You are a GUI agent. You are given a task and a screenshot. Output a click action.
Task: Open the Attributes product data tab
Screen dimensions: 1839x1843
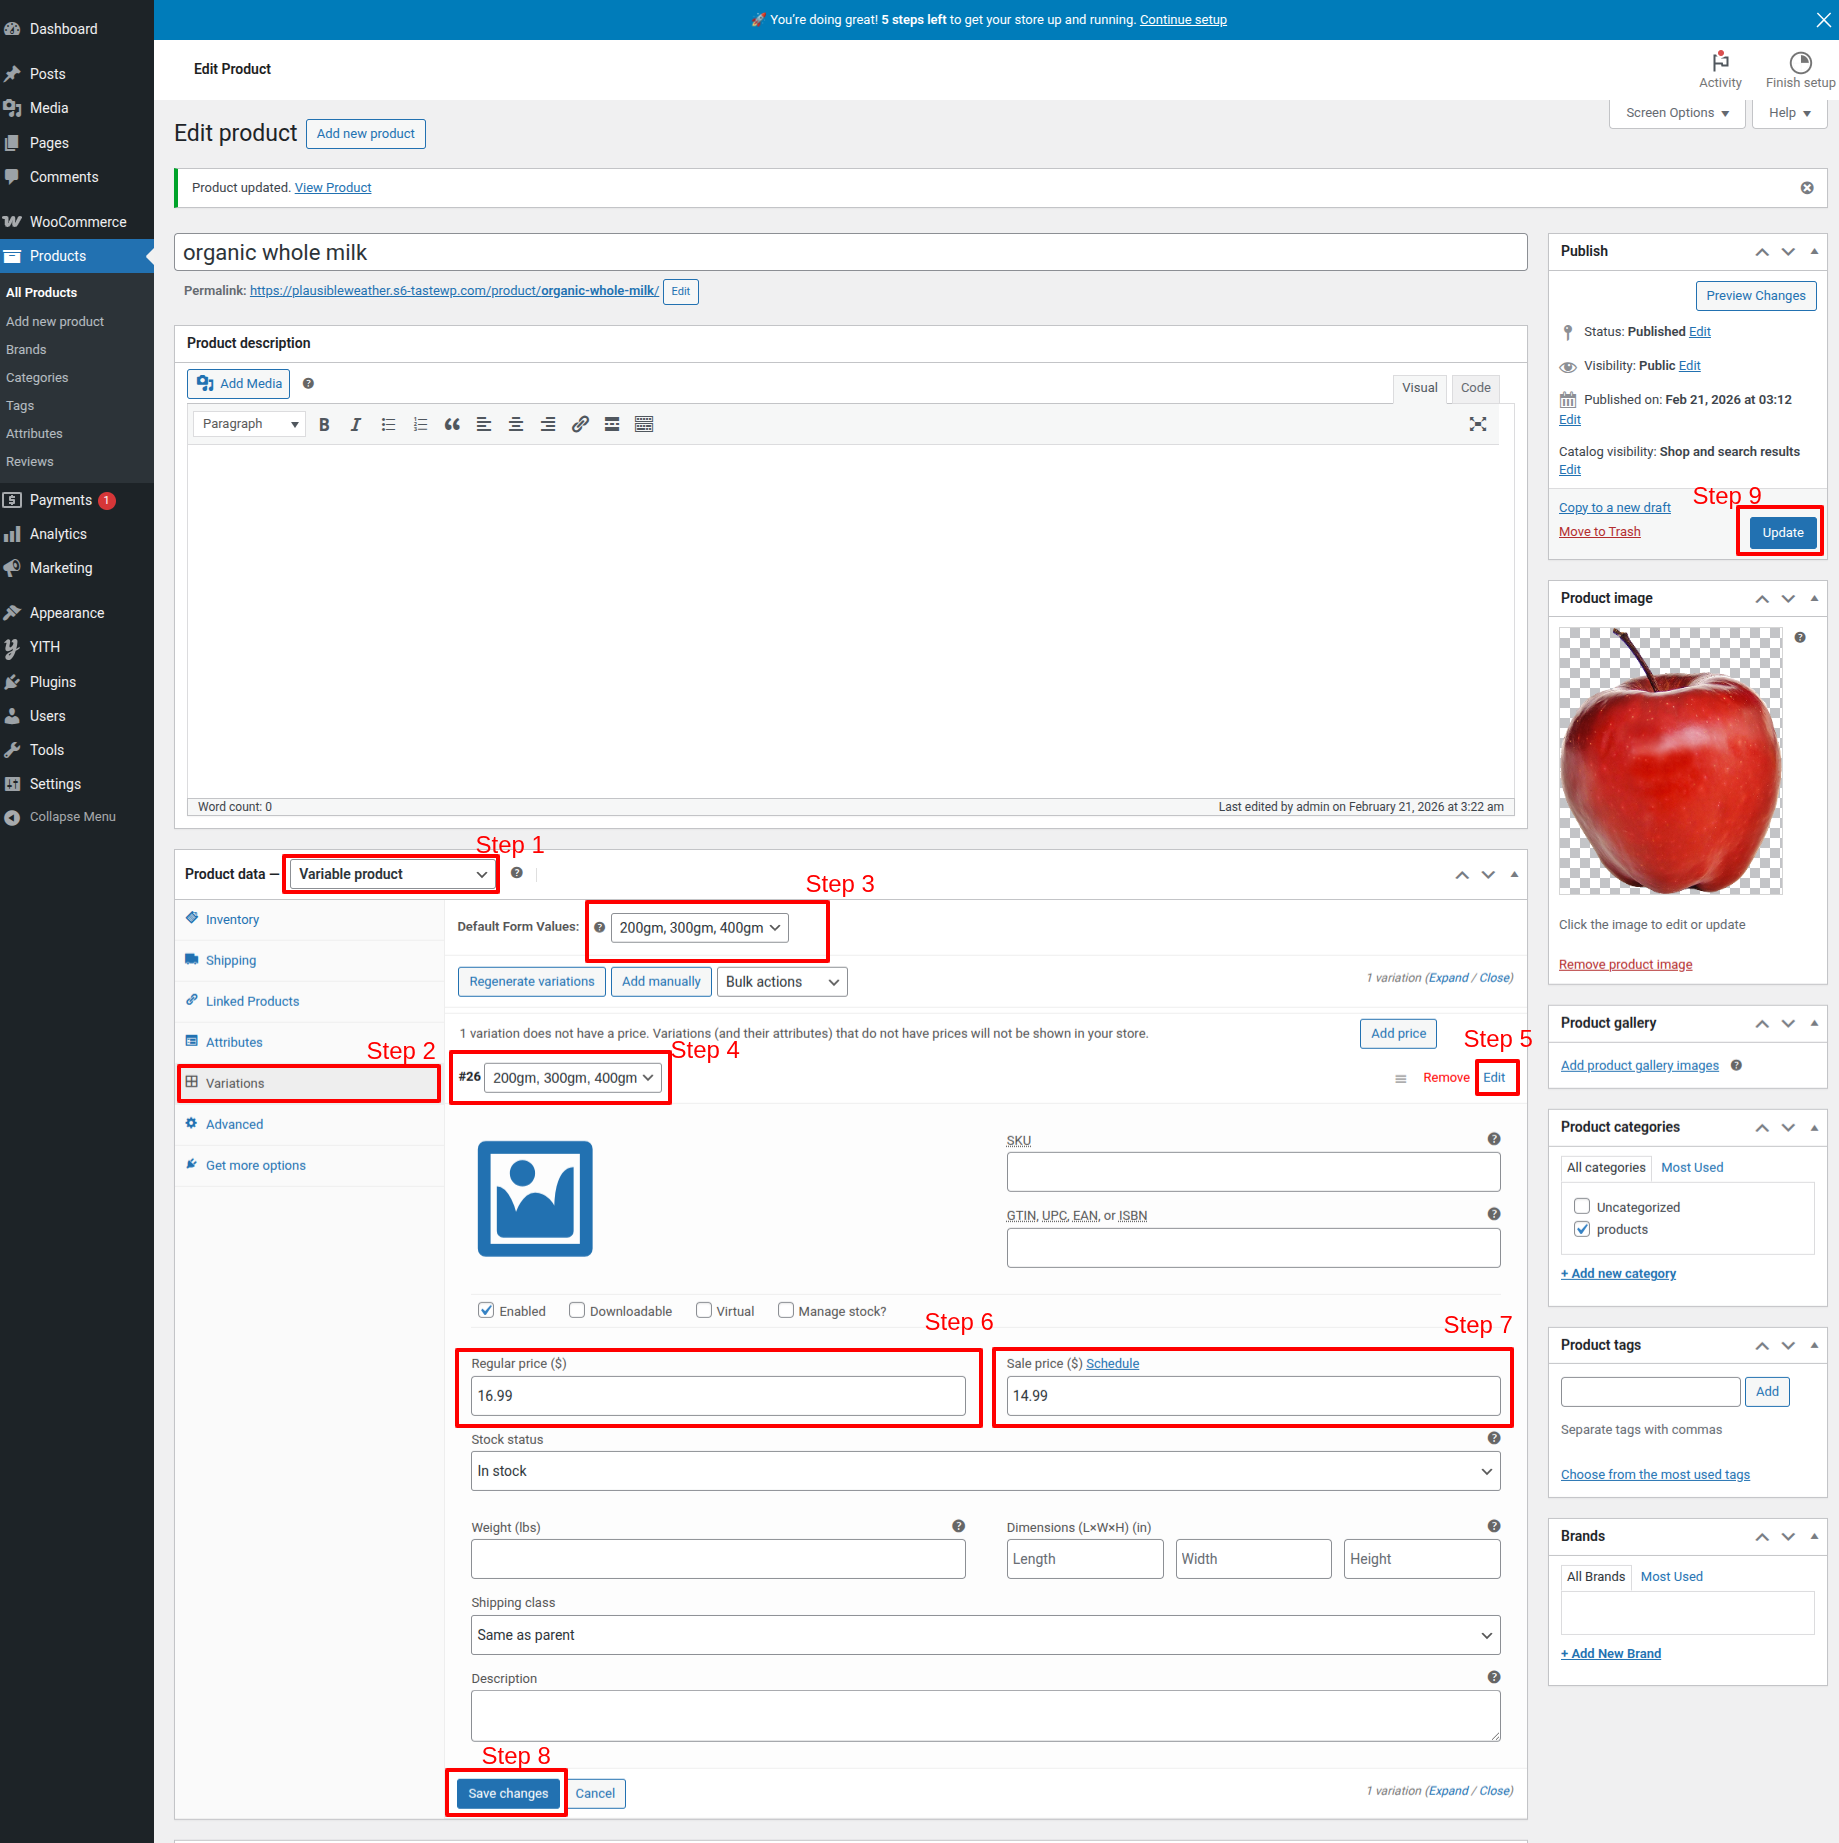[x=234, y=1042]
